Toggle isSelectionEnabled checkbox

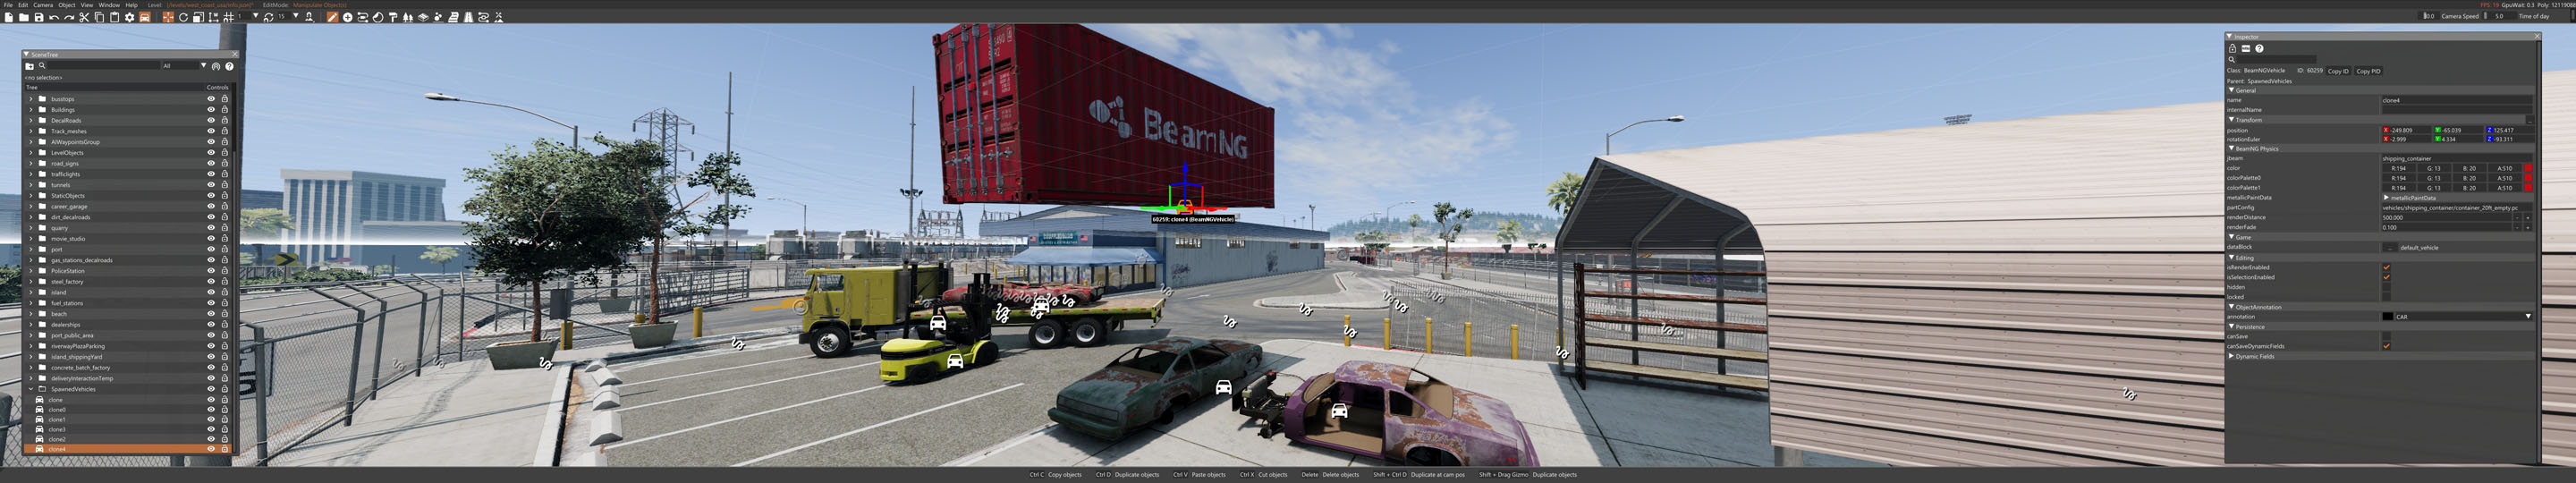point(2387,277)
